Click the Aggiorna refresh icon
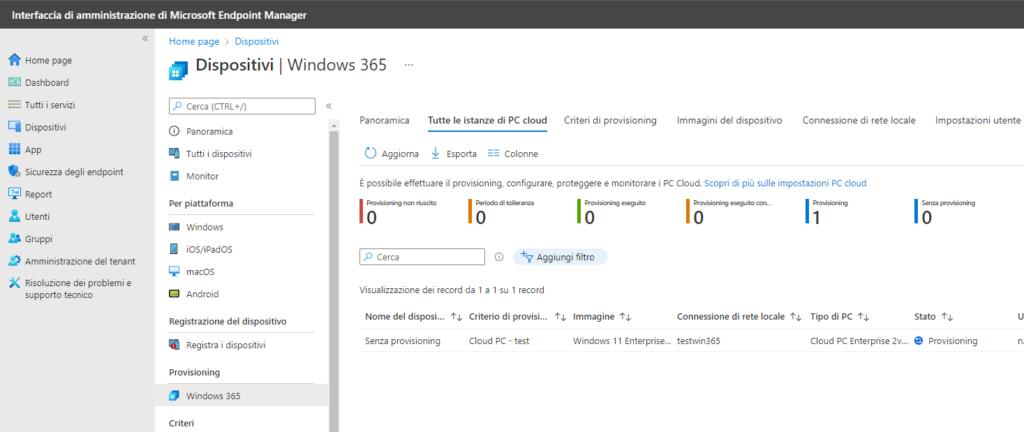Viewport: 1024px width, 432px height. [x=370, y=153]
